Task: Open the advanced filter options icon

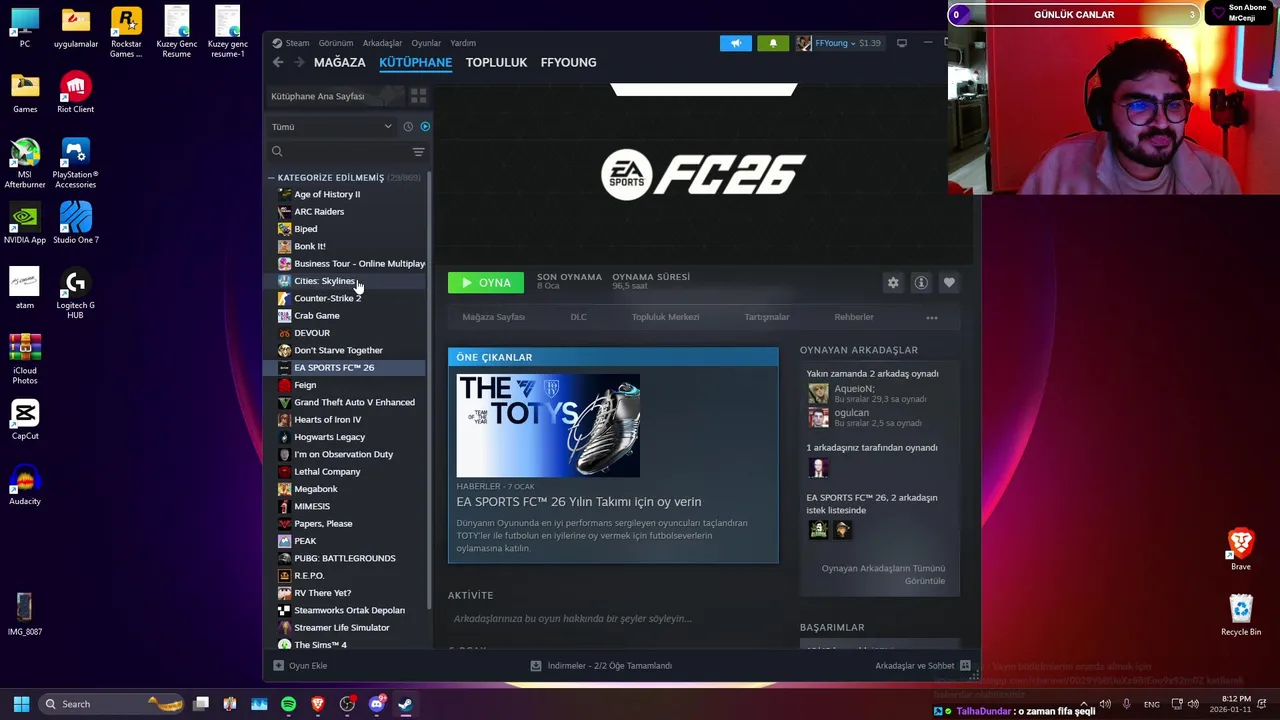Action: [418, 152]
